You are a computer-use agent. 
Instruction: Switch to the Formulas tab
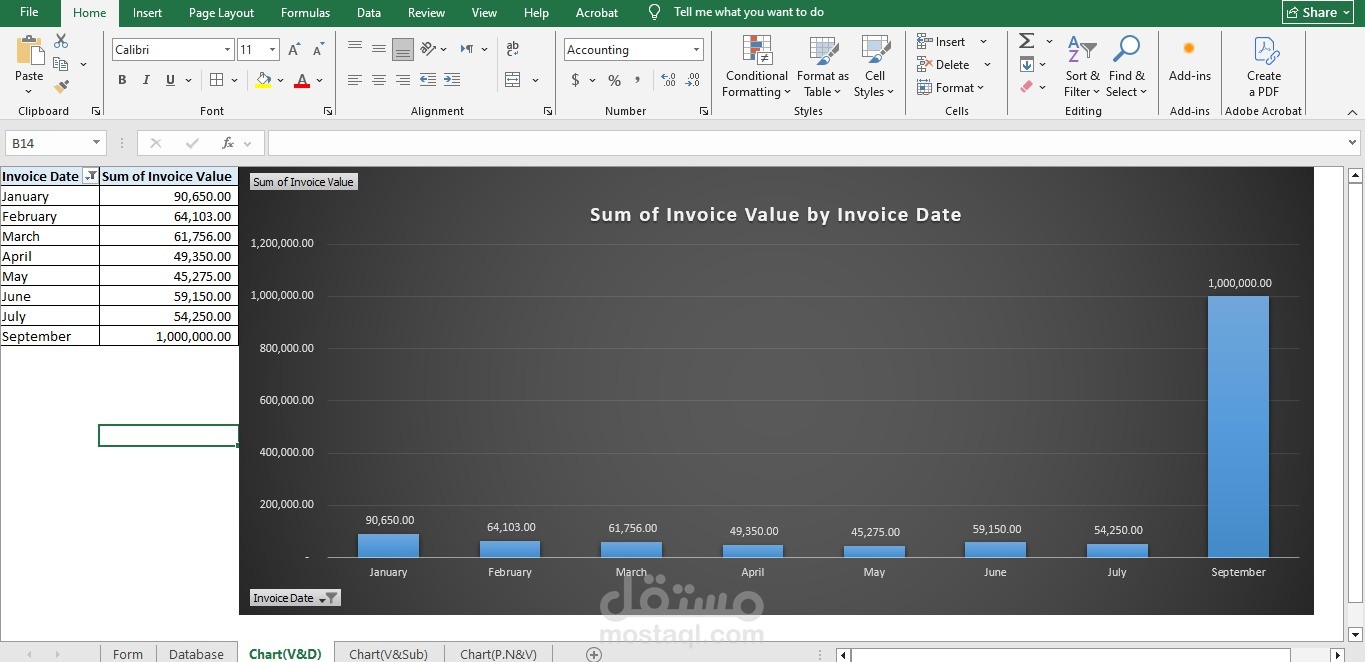pyautogui.click(x=305, y=12)
